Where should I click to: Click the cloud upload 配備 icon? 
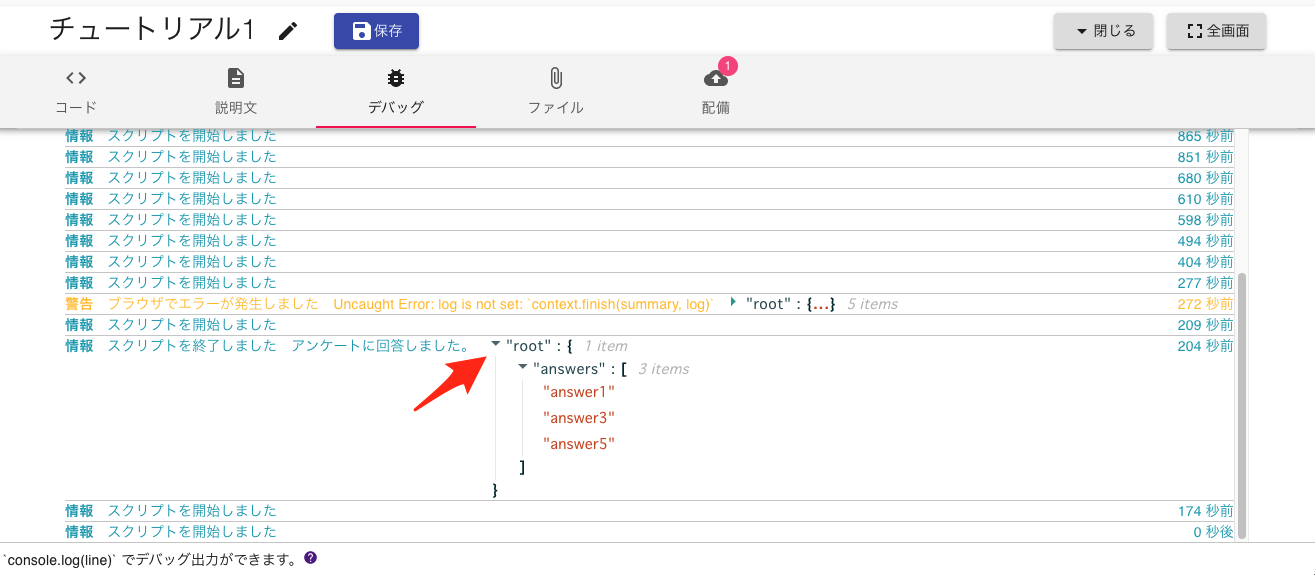tap(716, 79)
